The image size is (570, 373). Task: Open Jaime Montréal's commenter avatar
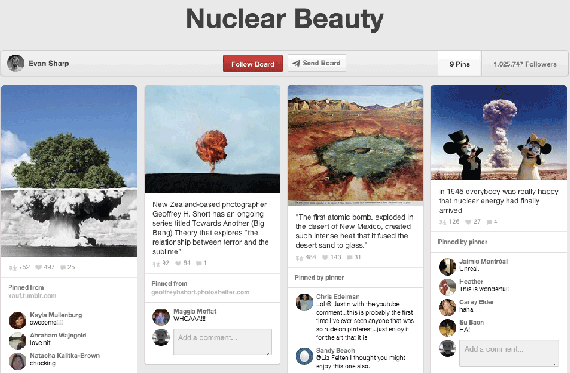(x=447, y=266)
